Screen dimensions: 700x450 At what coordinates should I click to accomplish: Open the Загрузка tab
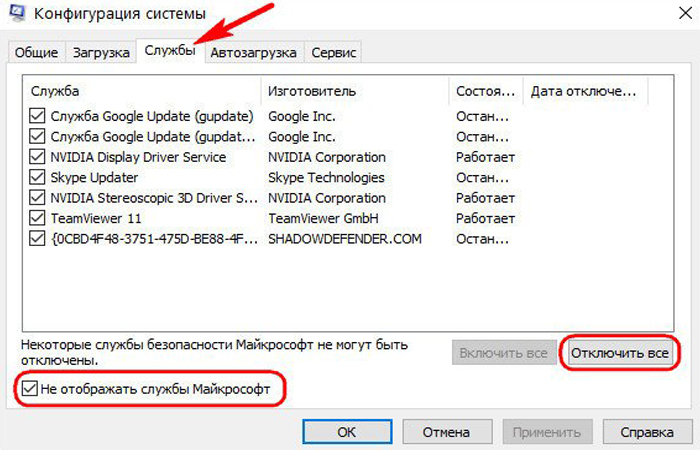click(x=99, y=53)
